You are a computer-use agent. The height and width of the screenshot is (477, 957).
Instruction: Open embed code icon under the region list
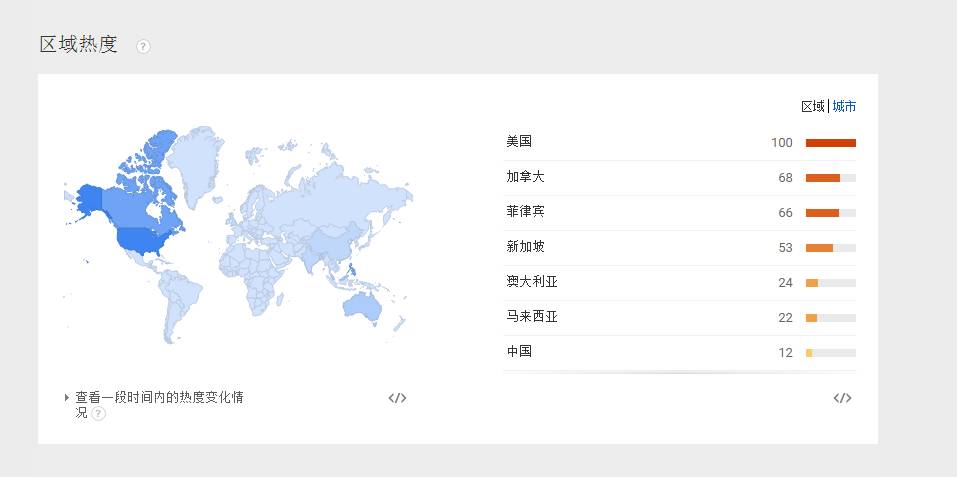tap(842, 398)
